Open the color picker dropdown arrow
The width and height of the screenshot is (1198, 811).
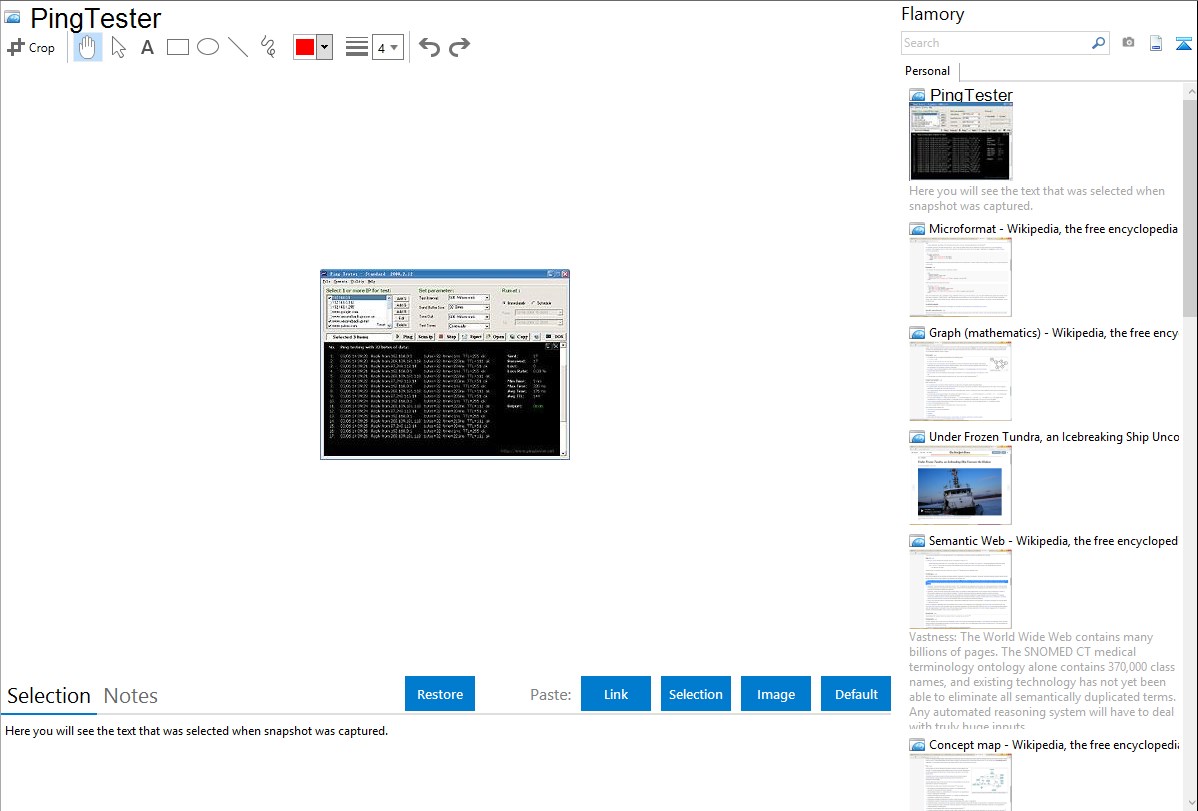pos(325,47)
